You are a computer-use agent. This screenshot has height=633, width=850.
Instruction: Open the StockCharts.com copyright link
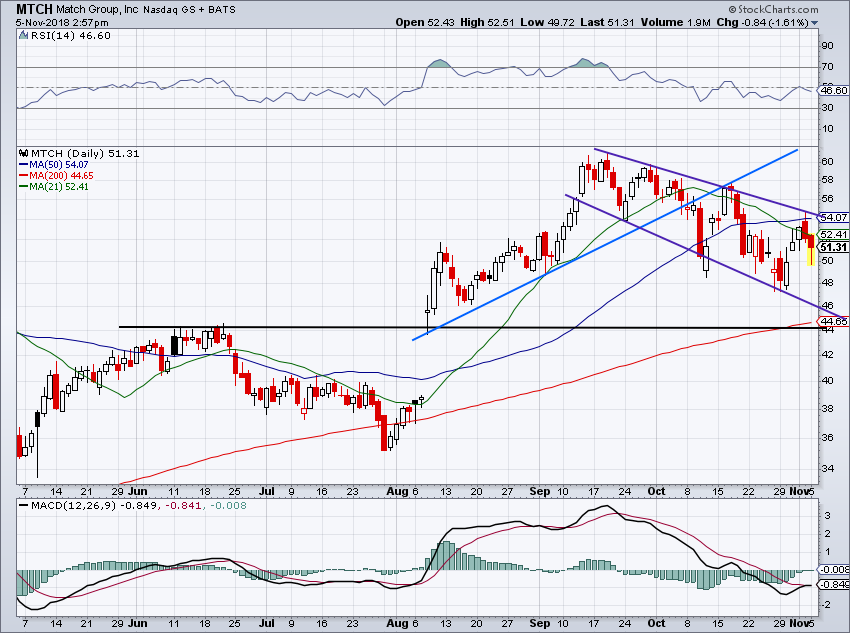(774, 9)
